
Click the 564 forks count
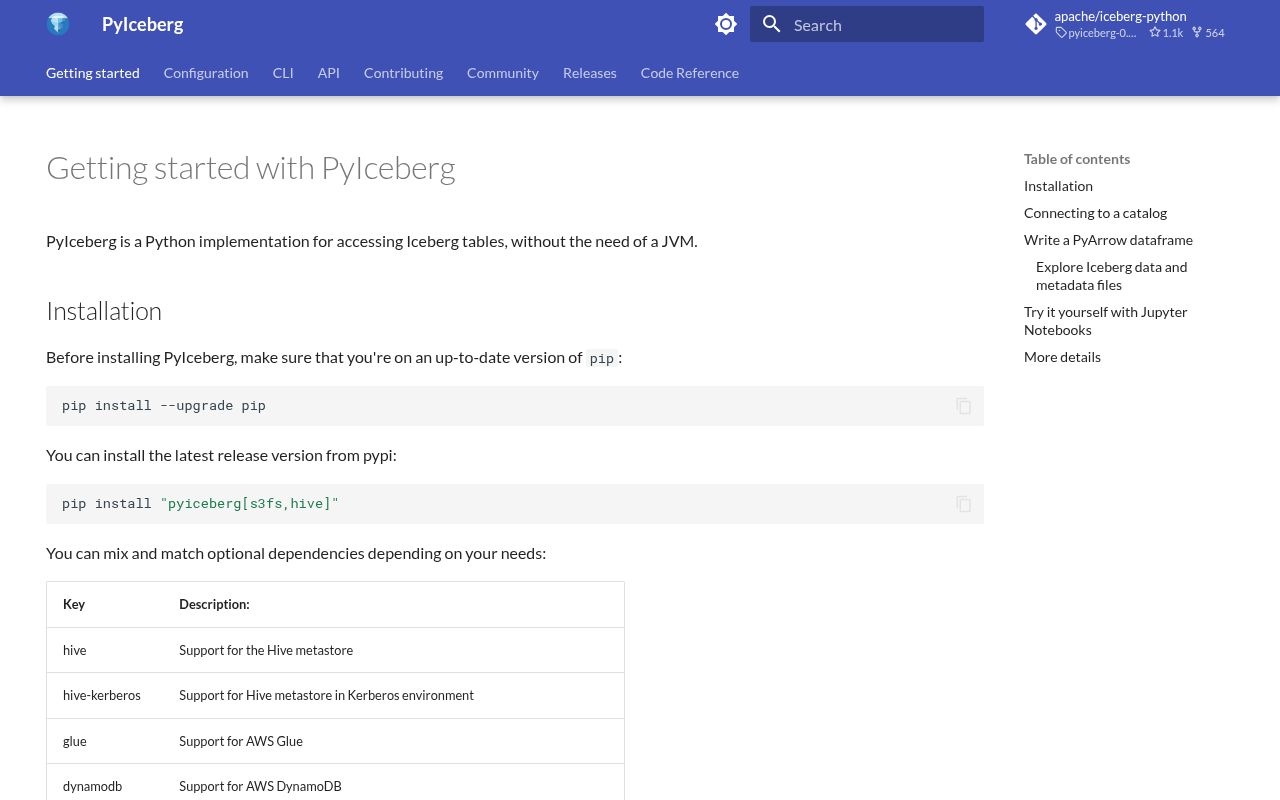(x=1215, y=33)
